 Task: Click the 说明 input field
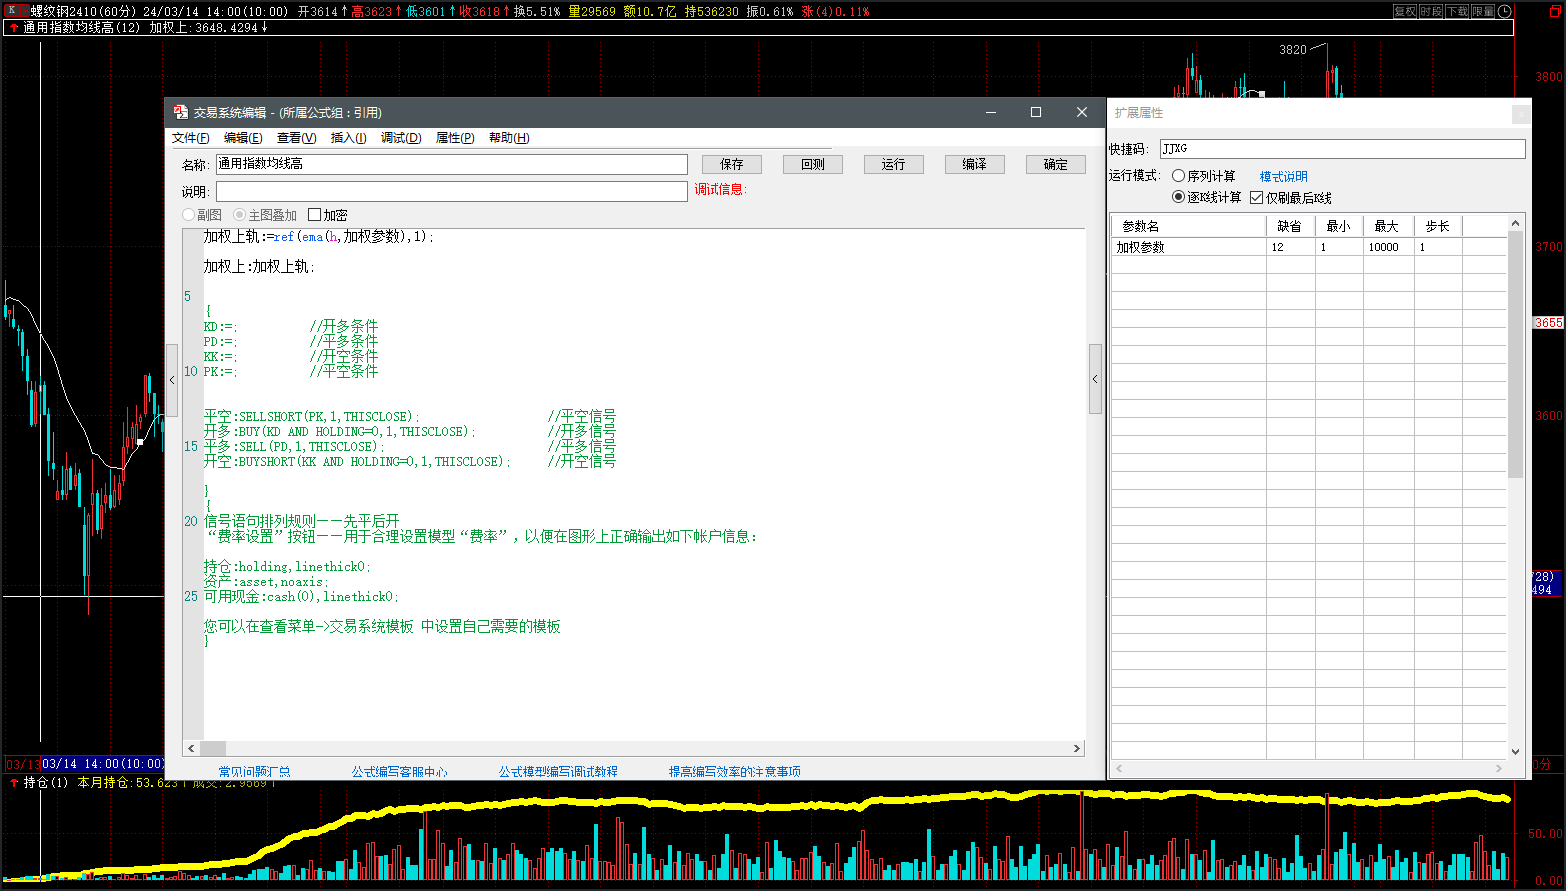pyautogui.click(x=452, y=191)
